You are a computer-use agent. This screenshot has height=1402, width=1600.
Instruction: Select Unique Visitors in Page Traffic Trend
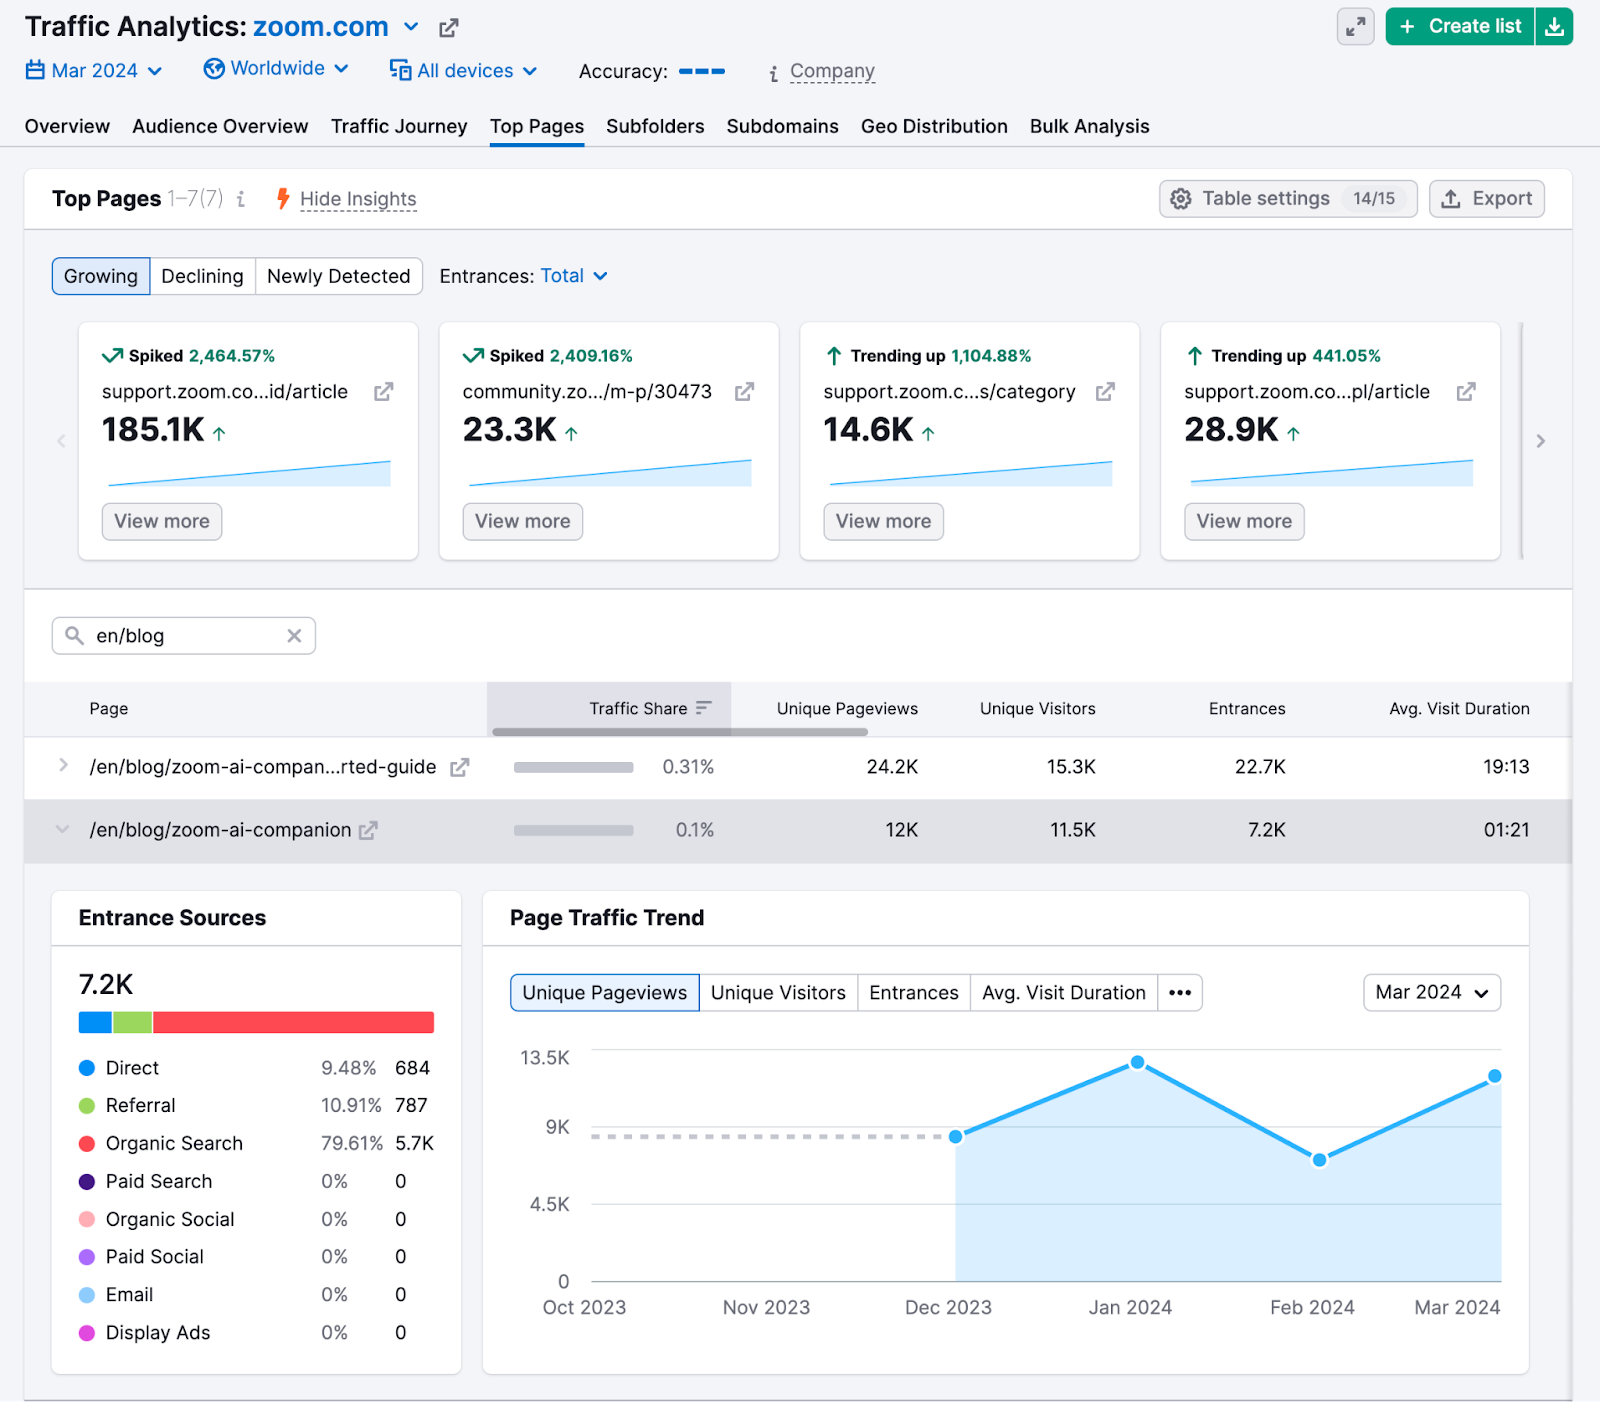(x=778, y=992)
